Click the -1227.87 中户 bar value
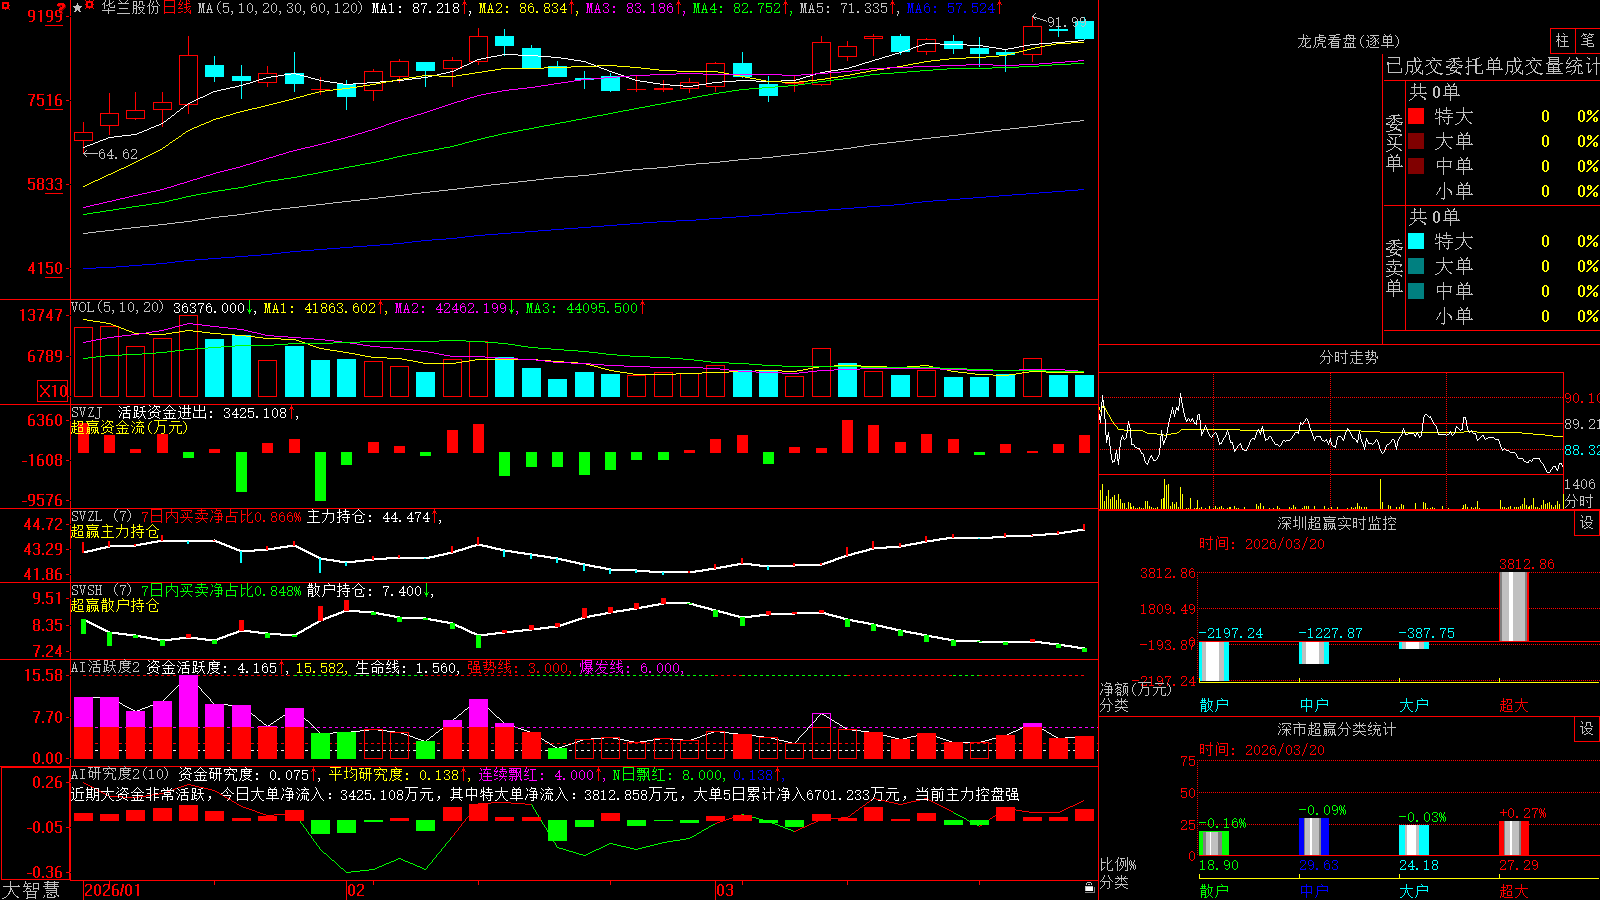1600x900 pixels. [1330, 633]
